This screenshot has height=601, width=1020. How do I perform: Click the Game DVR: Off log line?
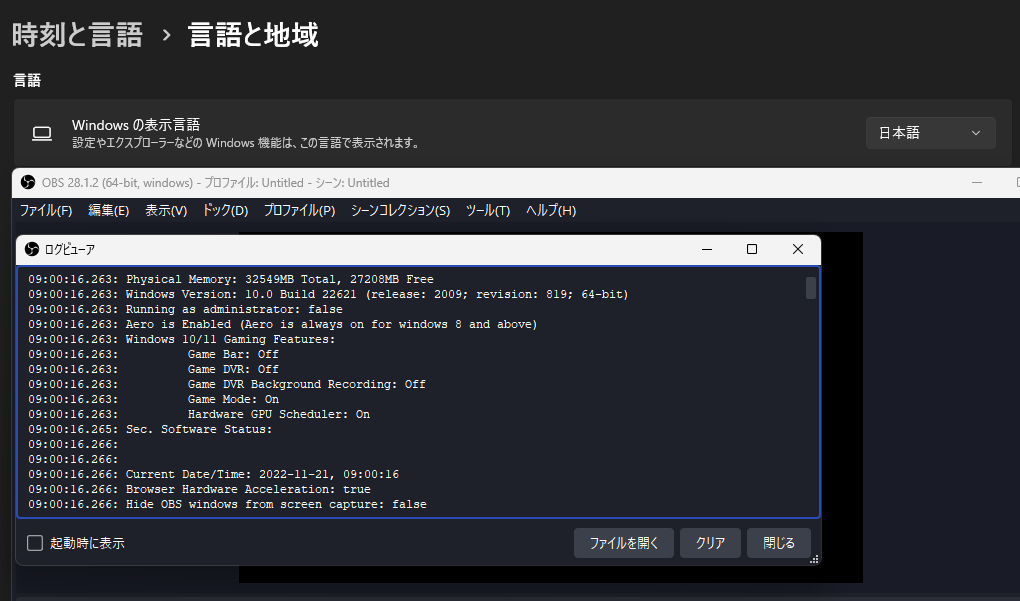pos(154,369)
